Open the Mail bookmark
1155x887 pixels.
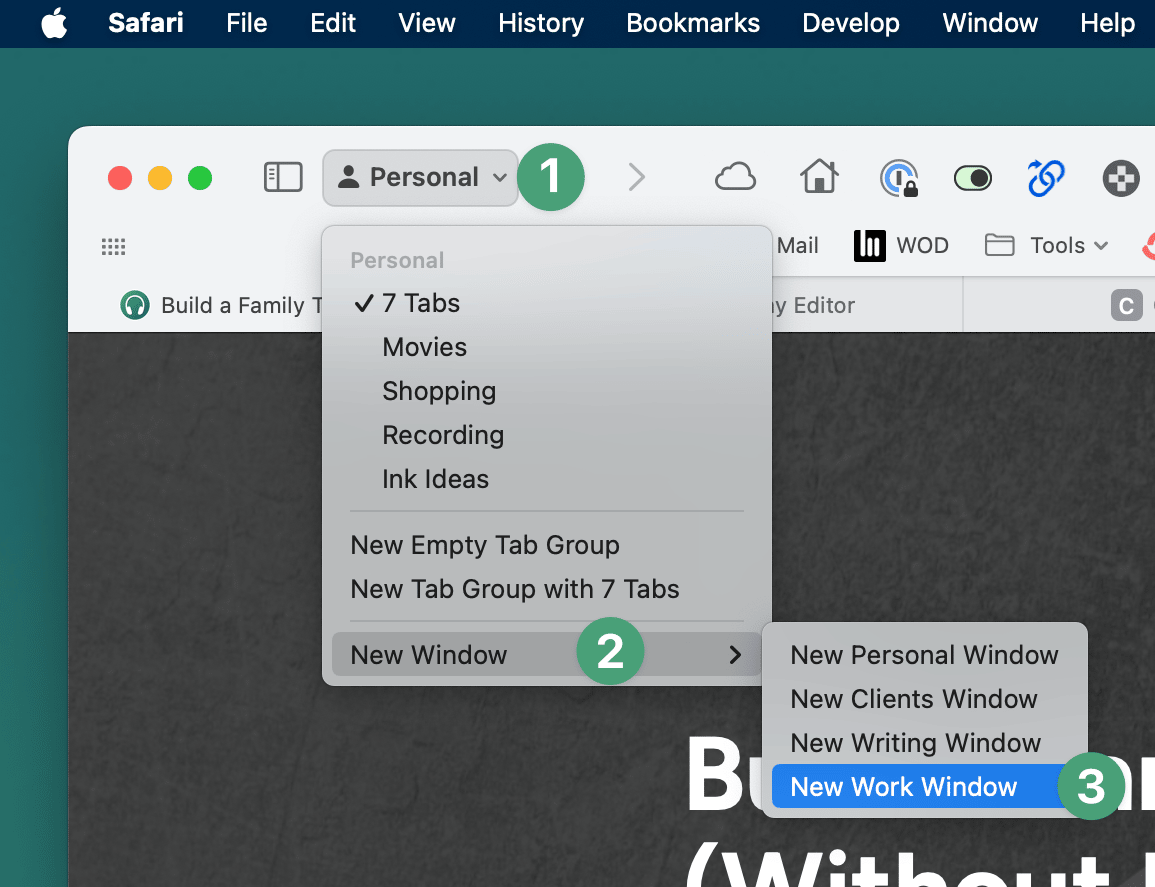pyautogui.click(x=797, y=245)
